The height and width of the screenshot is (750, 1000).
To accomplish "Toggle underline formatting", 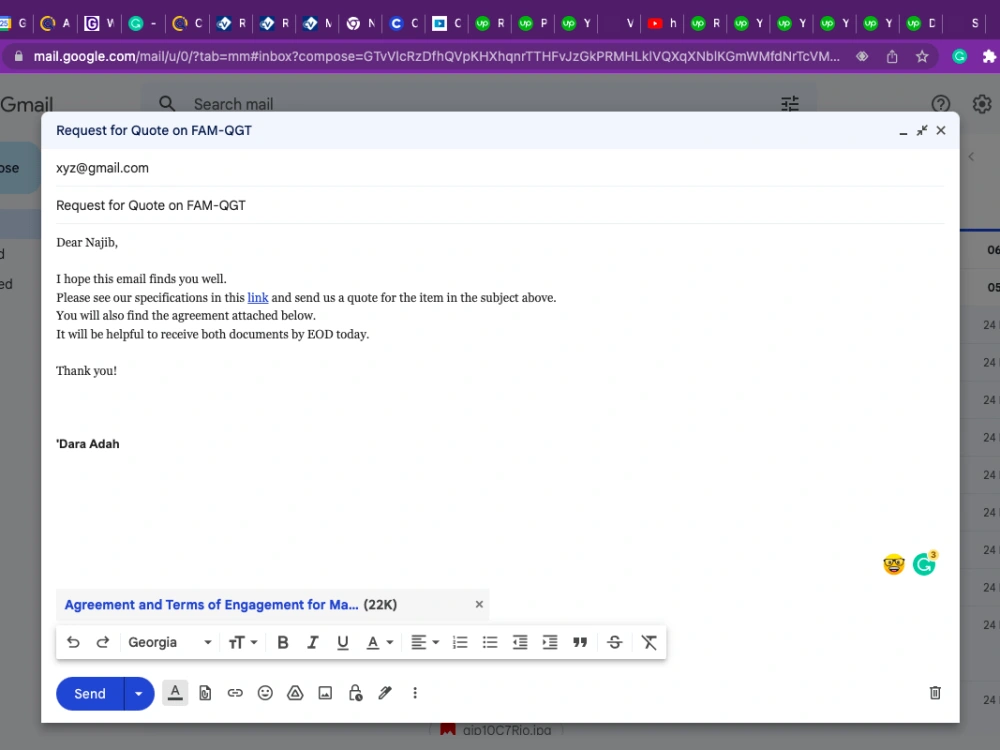I will tap(342, 642).
